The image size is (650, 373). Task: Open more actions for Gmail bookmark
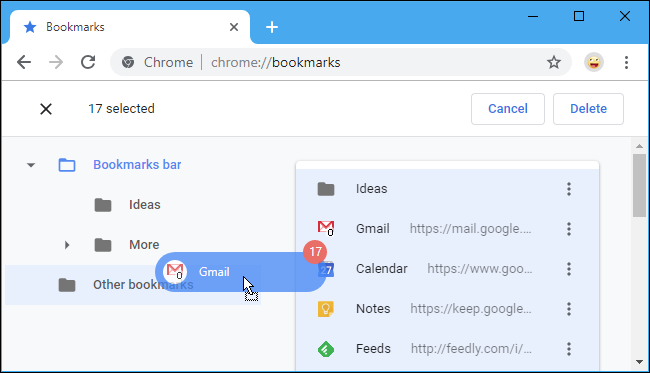click(x=569, y=229)
